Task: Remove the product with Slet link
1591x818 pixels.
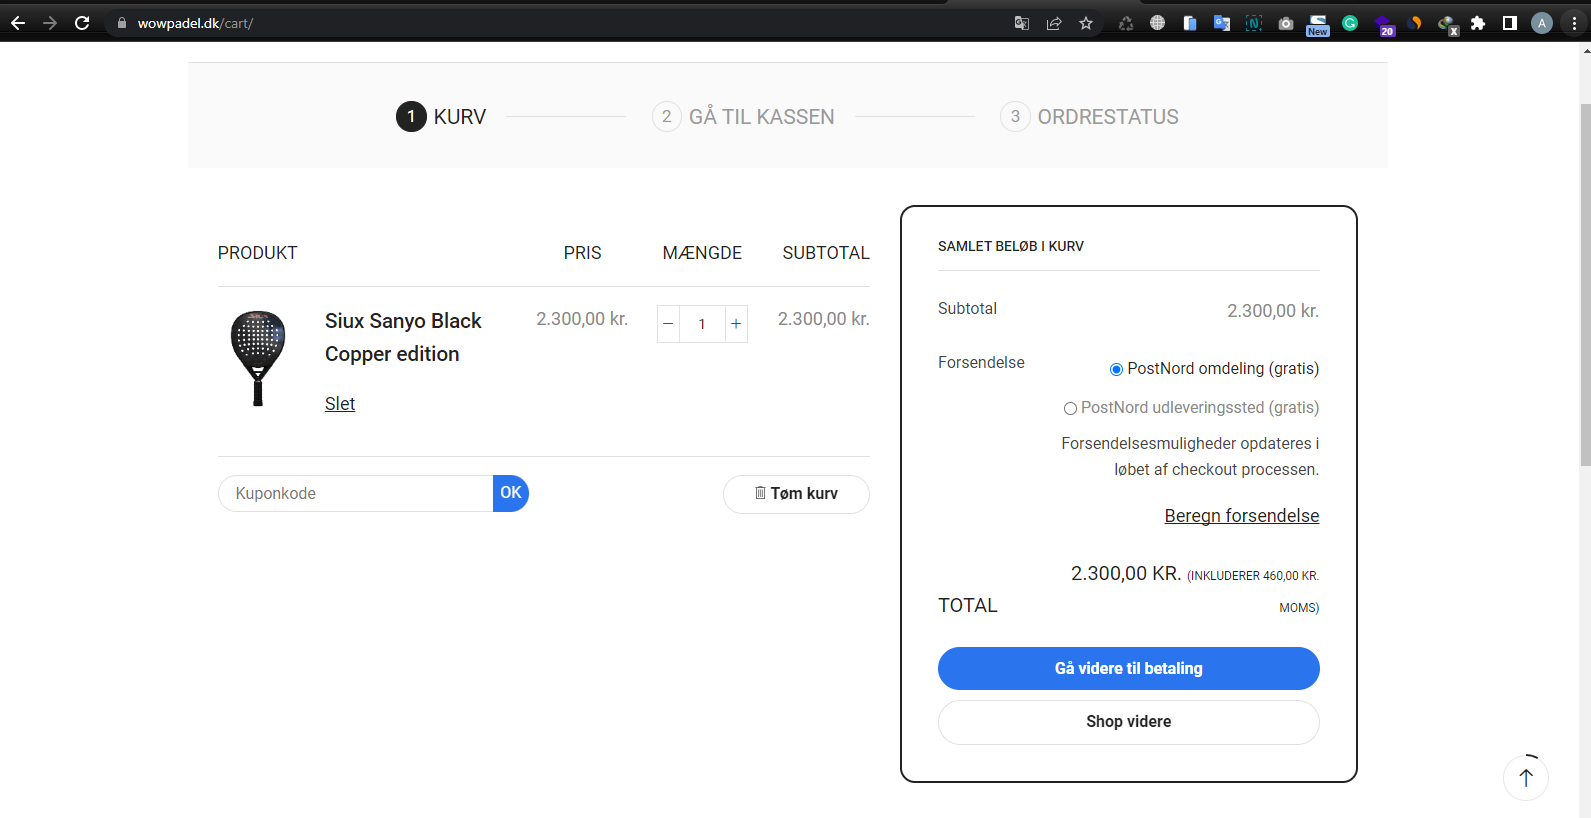Action: tap(340, 404)
